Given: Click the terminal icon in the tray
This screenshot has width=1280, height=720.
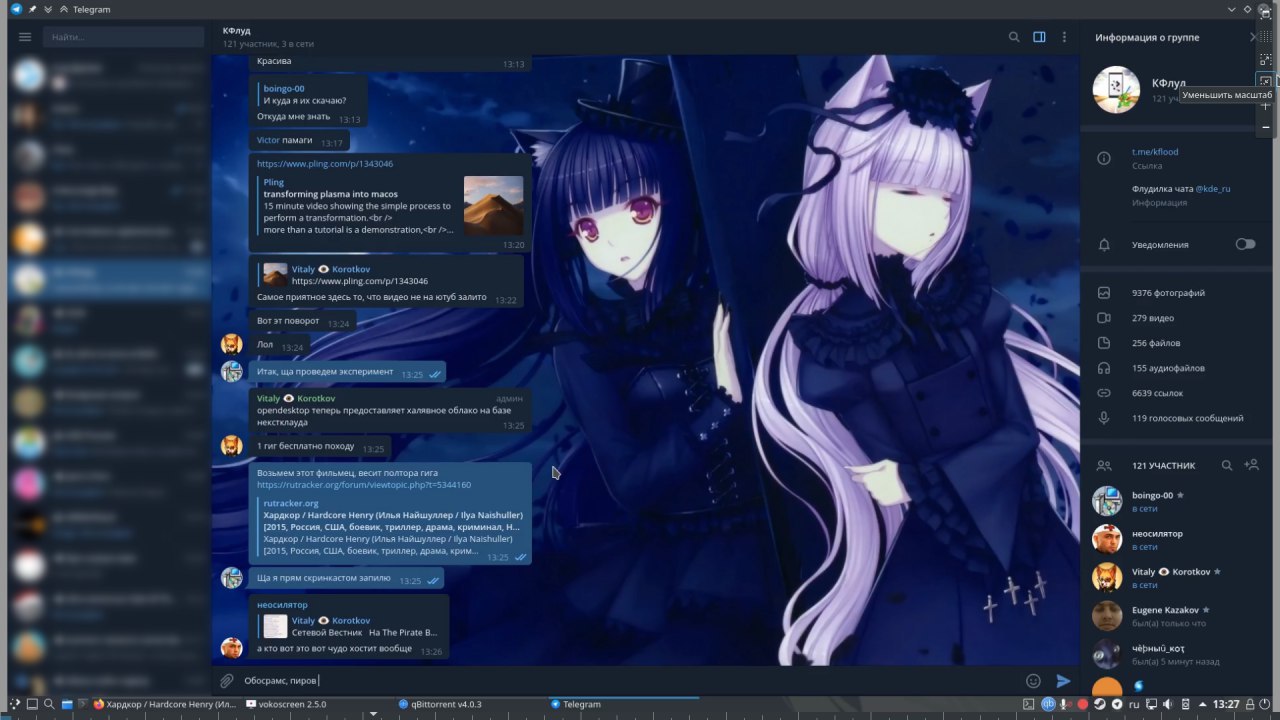Looking at the screenshot, I should [1029, 704].
